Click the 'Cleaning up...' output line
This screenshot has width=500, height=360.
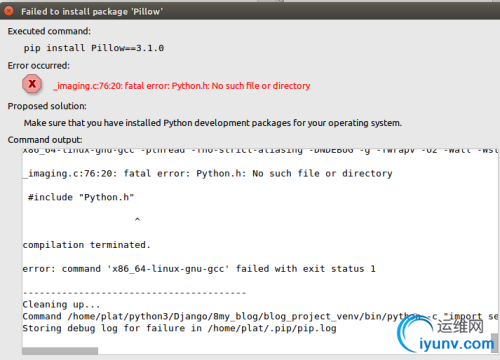(61, 304)
